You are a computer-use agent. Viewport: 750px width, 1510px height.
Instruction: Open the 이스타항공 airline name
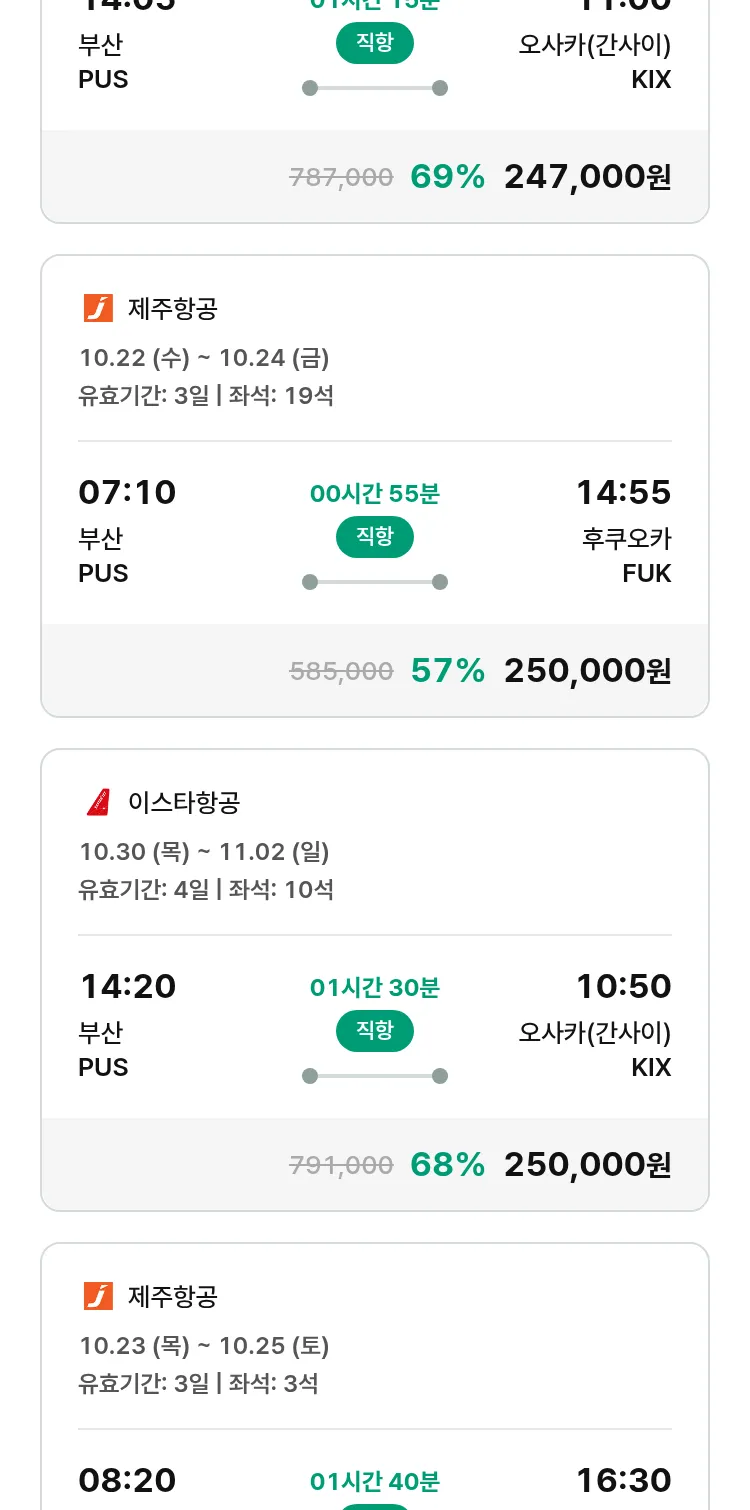(x=184, y=802)
